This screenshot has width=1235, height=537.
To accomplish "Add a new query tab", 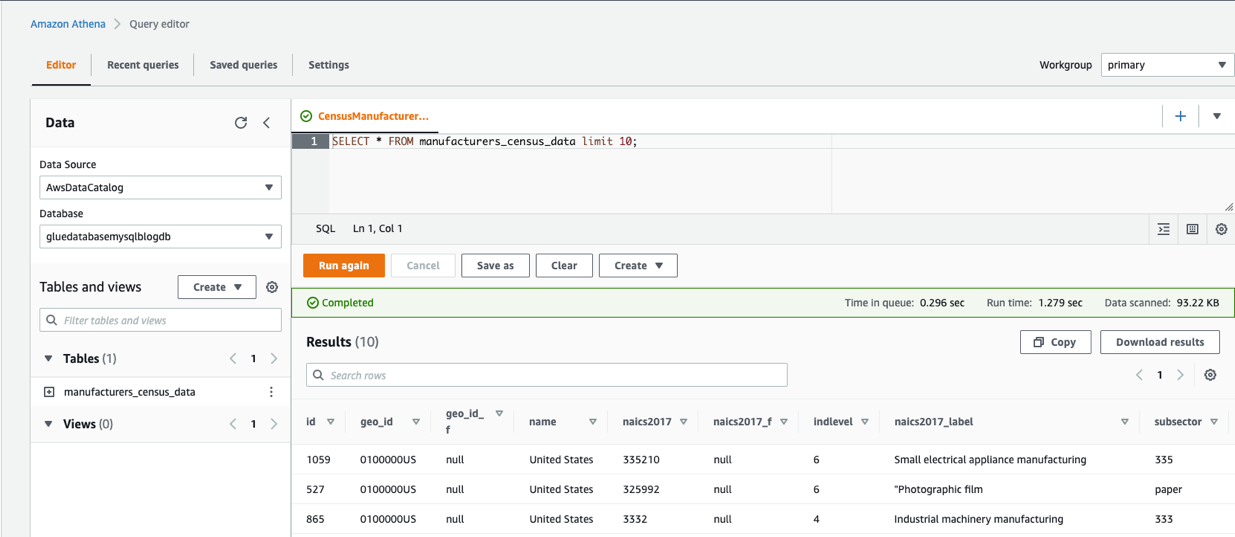I will point(1180,116).
